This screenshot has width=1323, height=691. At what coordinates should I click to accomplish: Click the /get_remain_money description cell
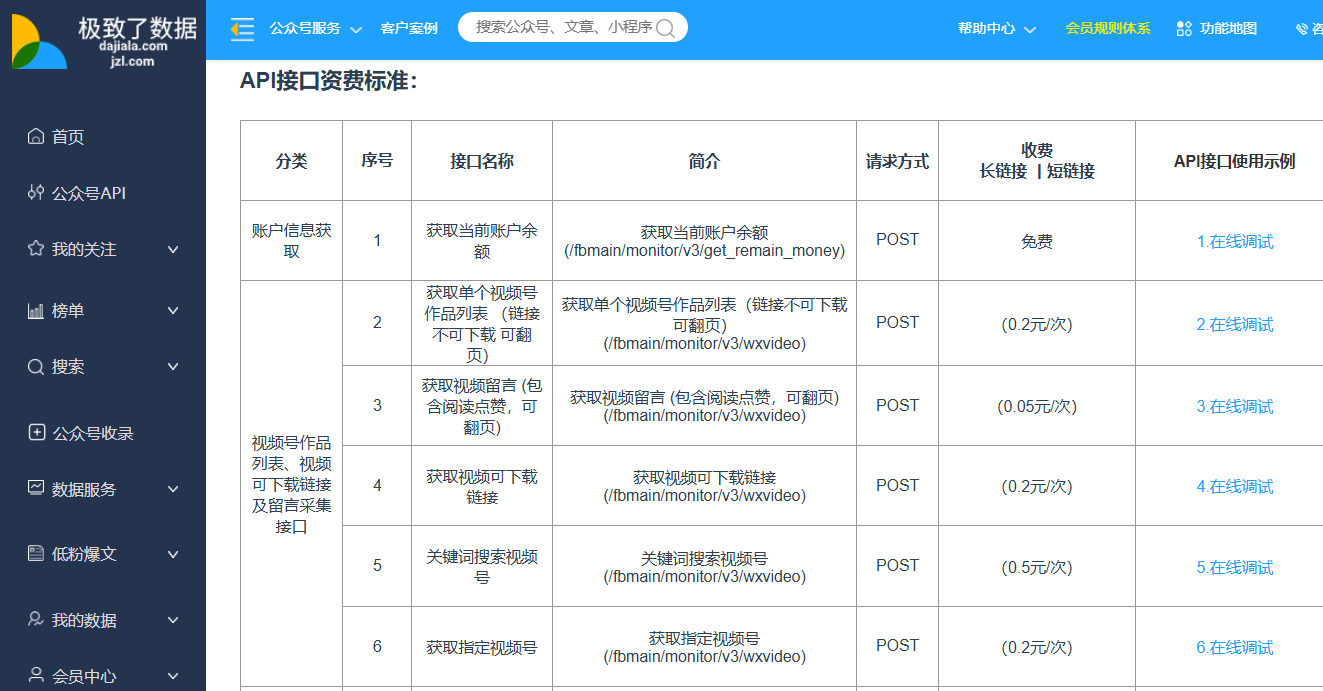(x=704, y=241)
